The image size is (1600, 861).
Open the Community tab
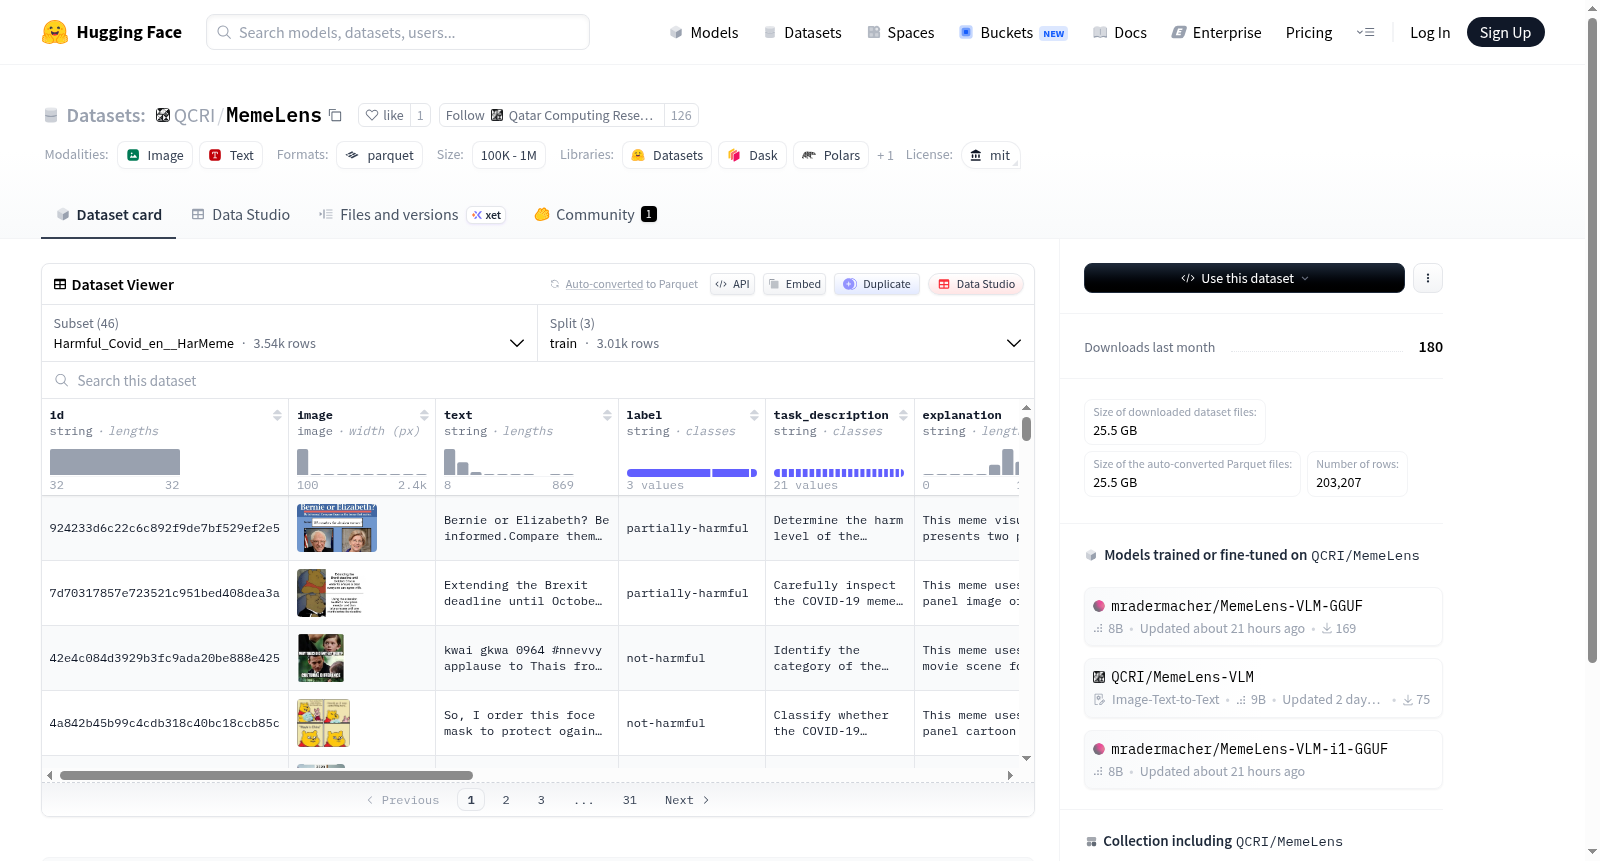[x=595, y=214]
